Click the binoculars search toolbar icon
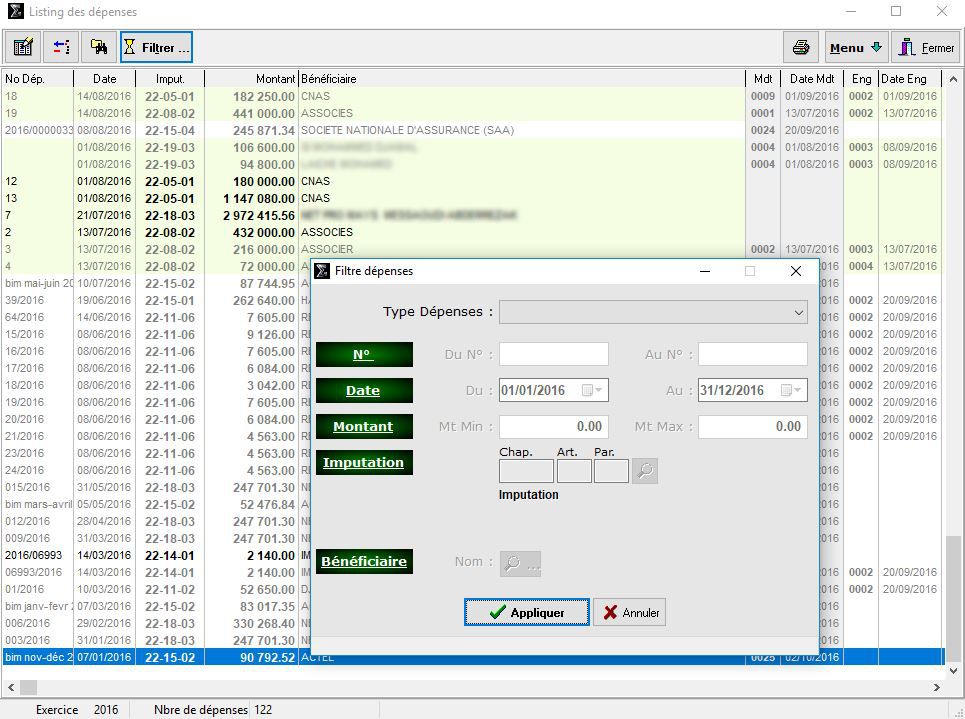This screenshot has height=719, width=965. coord(98,47)
